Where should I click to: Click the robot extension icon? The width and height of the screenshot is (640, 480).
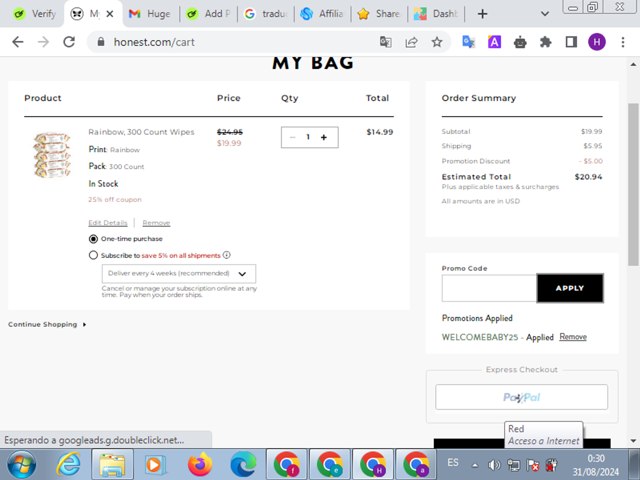pyautogui.click(x=520, y=42)
